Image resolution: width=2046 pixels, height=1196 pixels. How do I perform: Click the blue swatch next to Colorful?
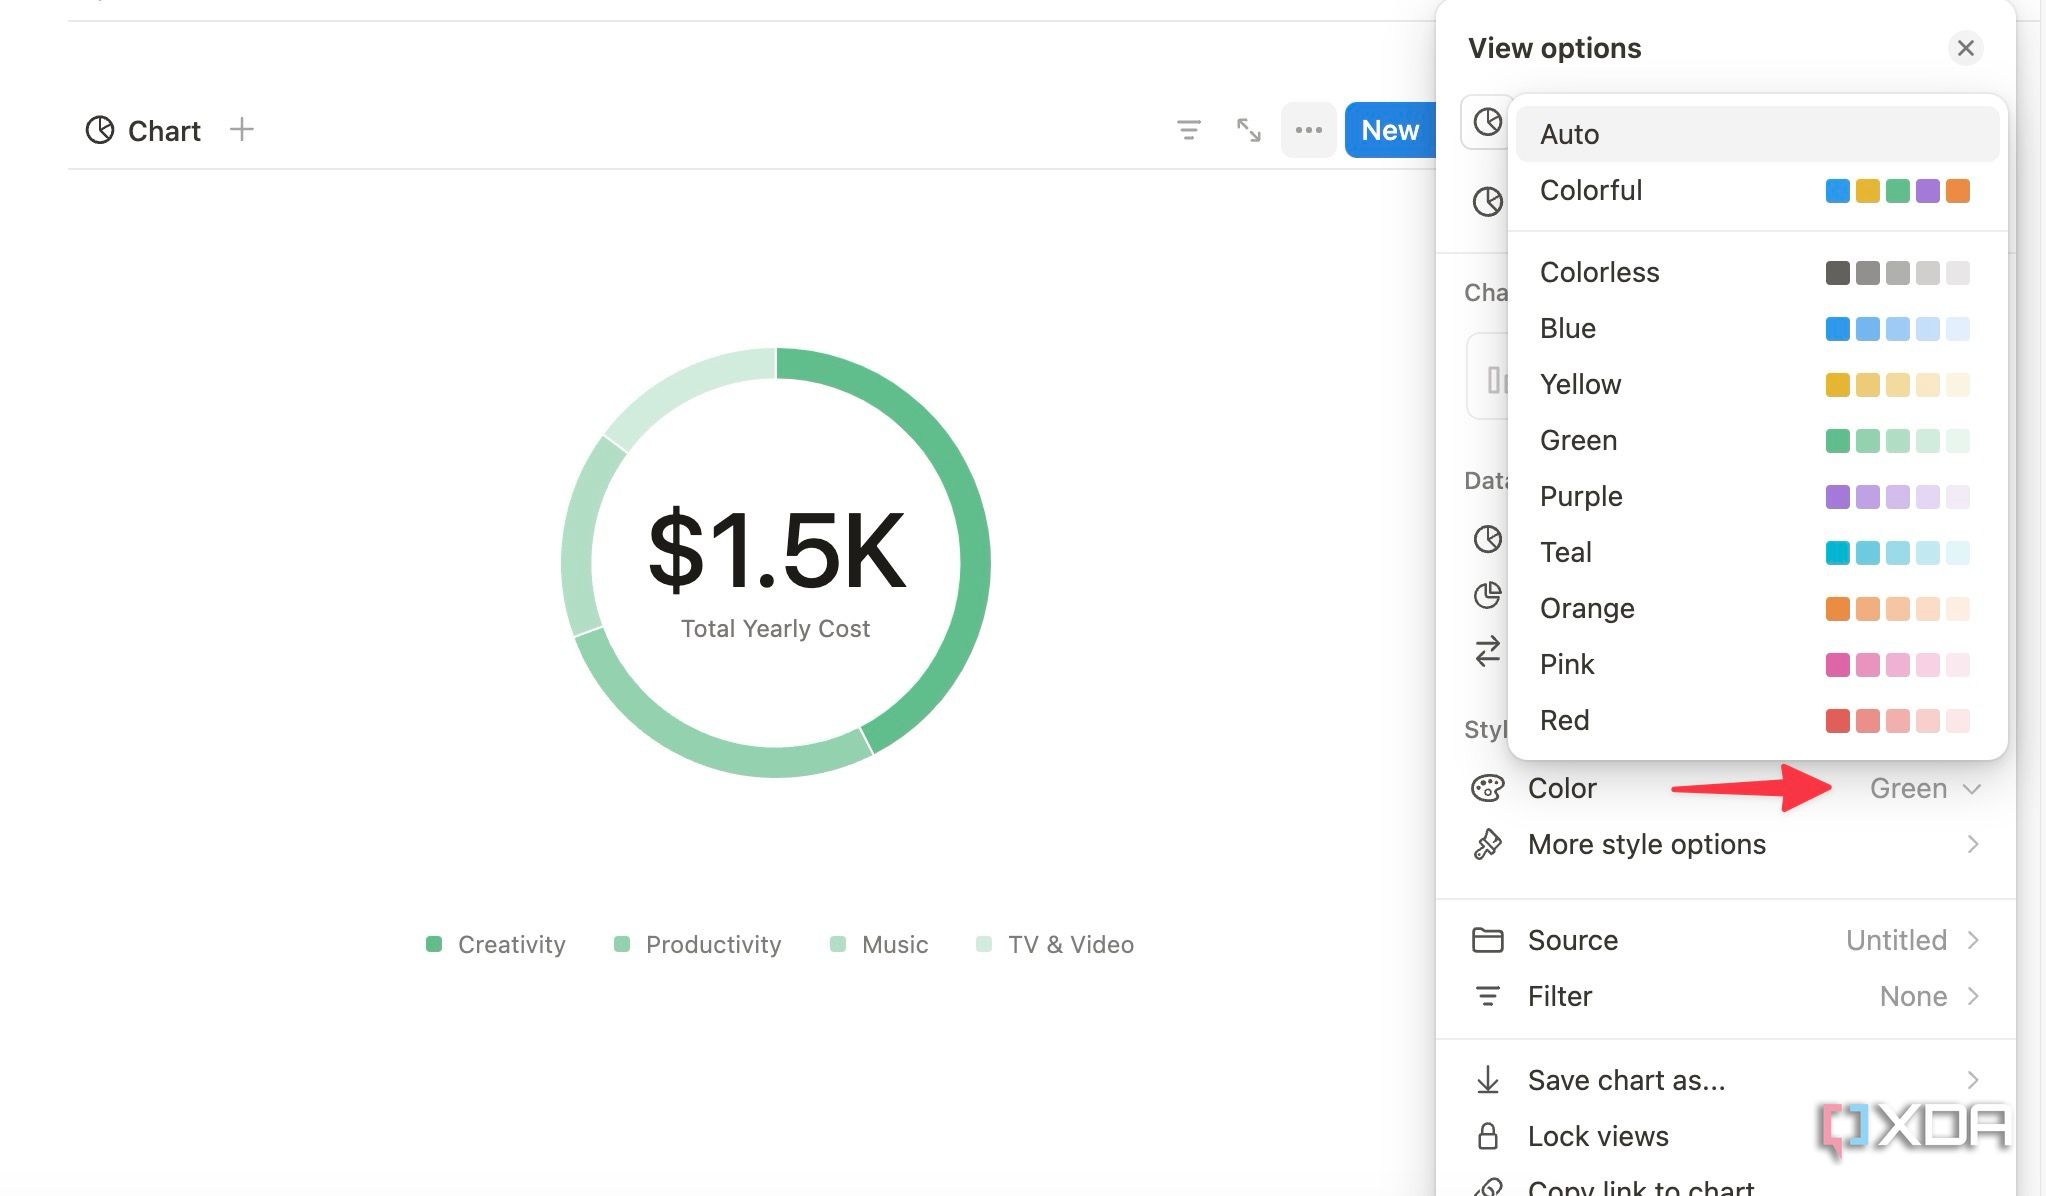(1838, 190)
